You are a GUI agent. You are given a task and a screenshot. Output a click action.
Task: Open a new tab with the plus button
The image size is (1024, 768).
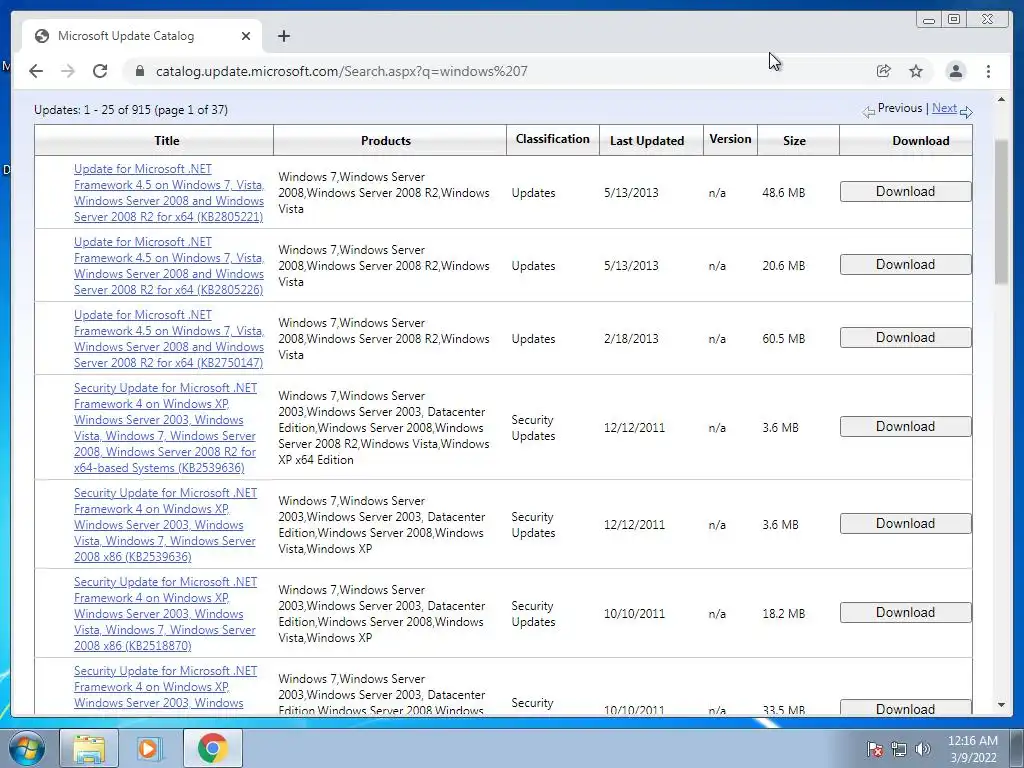pos(283,36)
